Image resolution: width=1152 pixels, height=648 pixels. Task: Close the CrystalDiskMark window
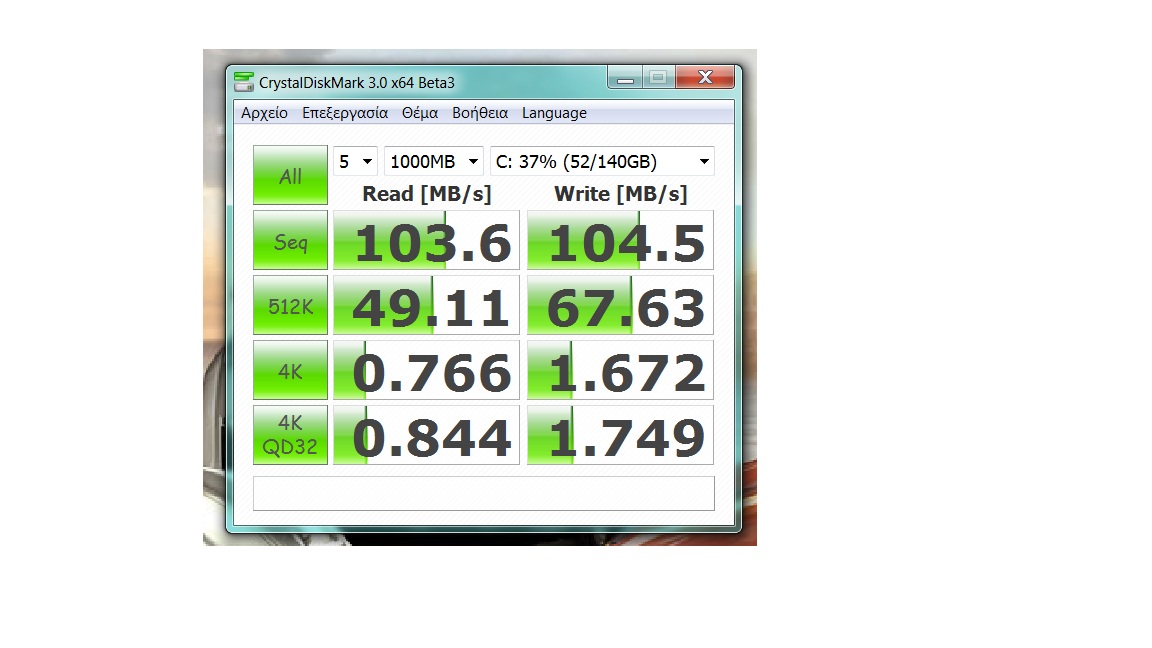[x=705, y=77]
